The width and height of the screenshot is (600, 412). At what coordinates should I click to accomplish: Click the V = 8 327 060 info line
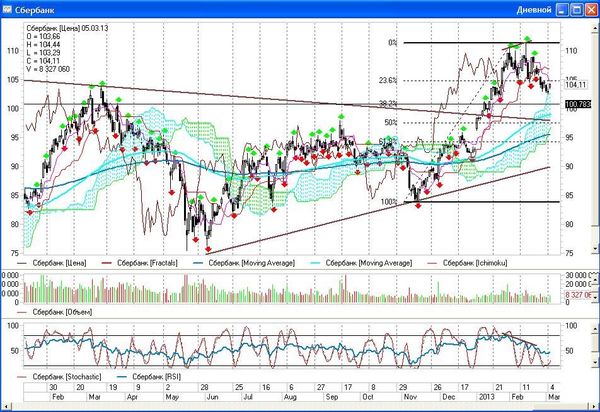point(48,69)
